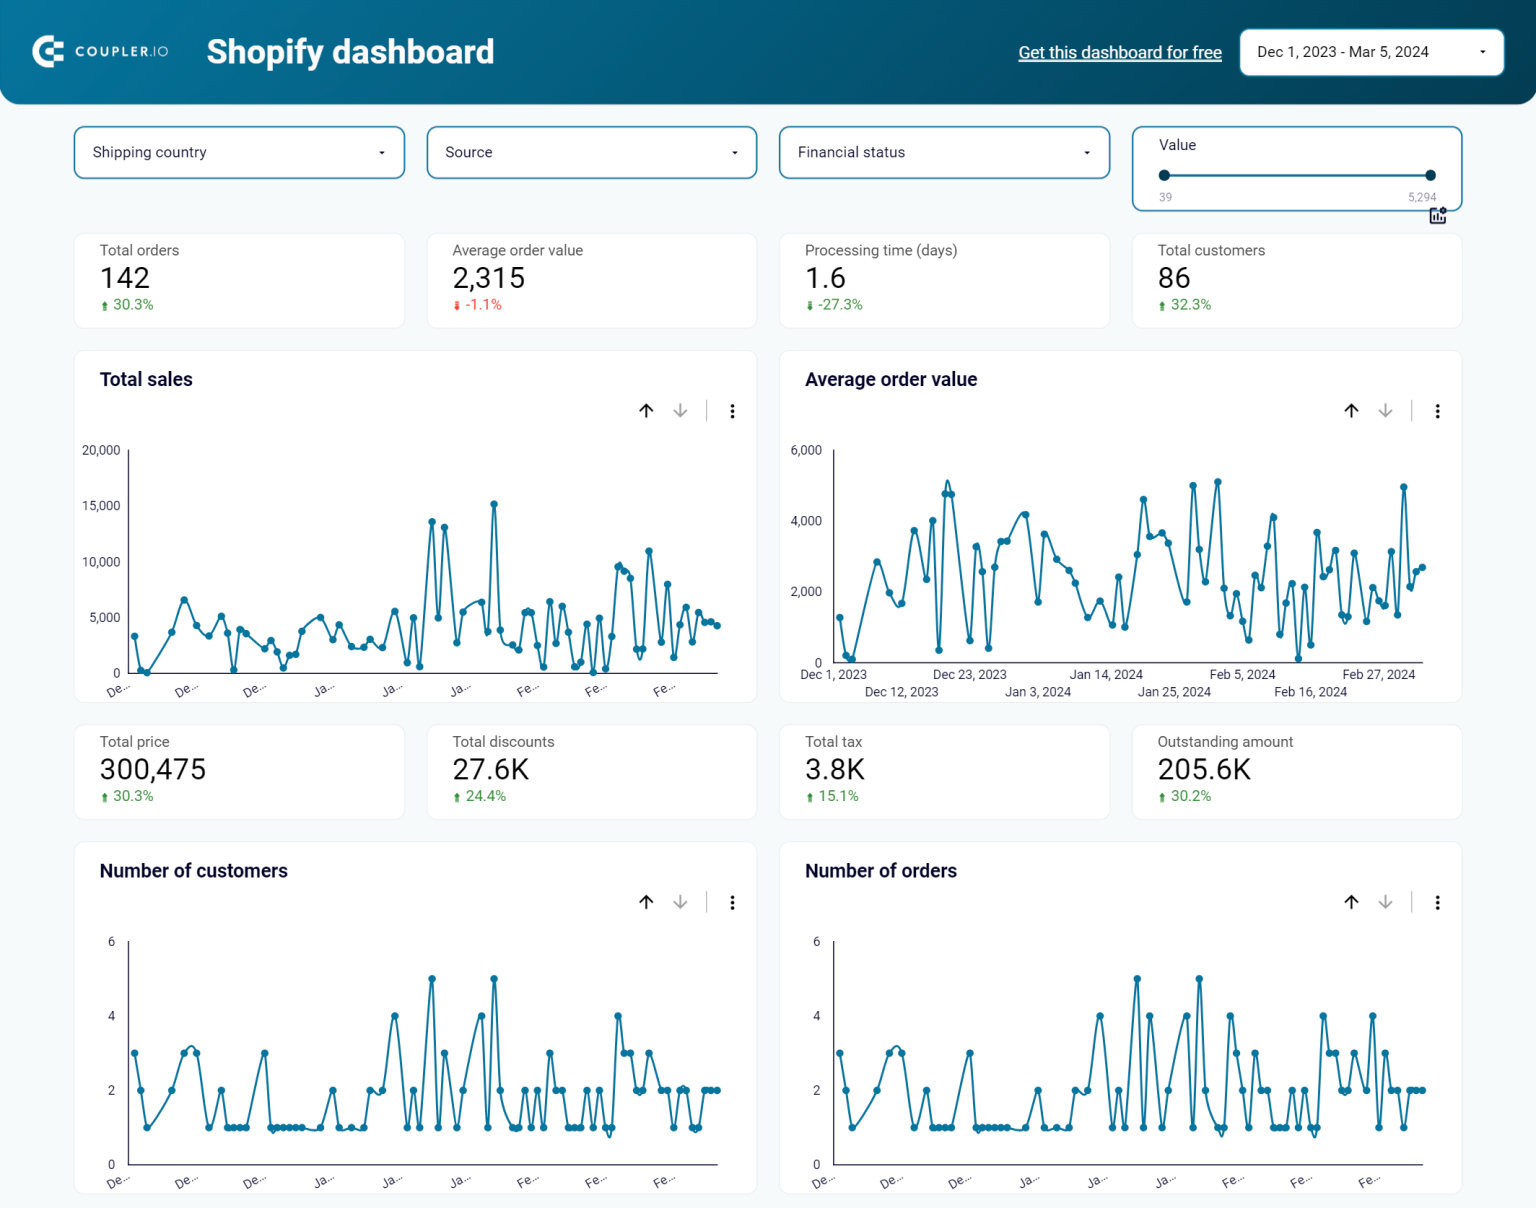Open the three-dot menu on Total sales chart
The width and height of the screenshot is (1536, 1208).
[733, 411]
